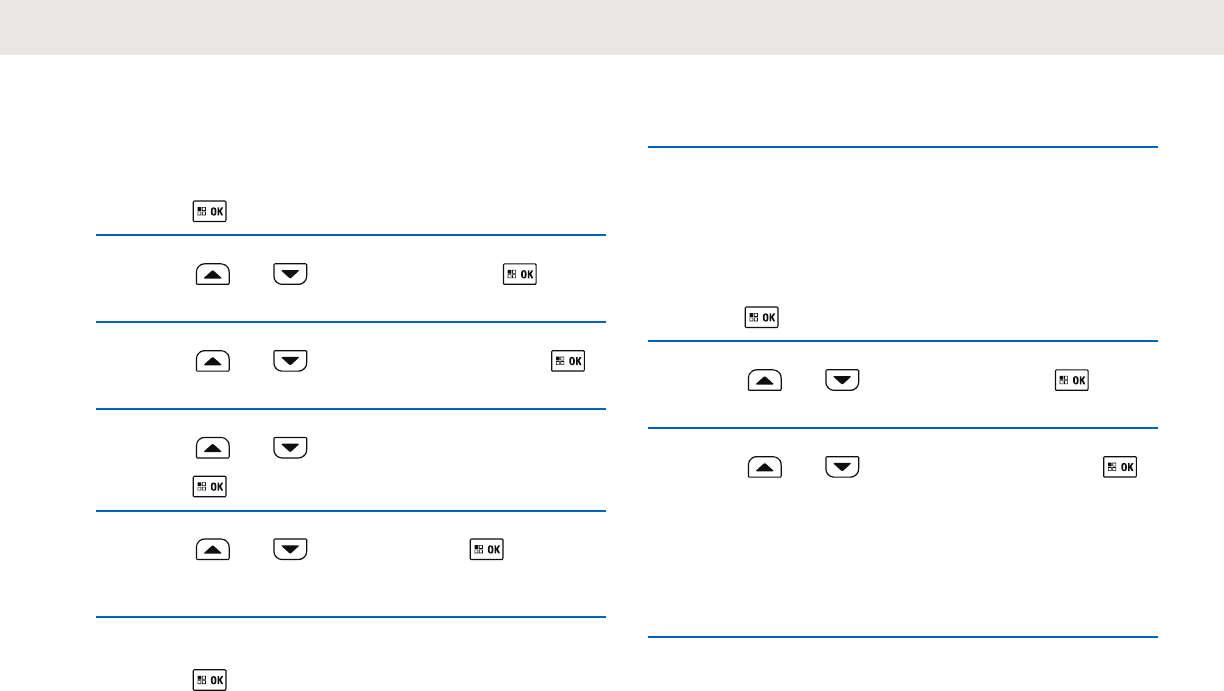Viewport: 1224px width, 691px height.
Task: Click OK icon in left column's fourth arrow row
Action: click(x=489, y=548)
